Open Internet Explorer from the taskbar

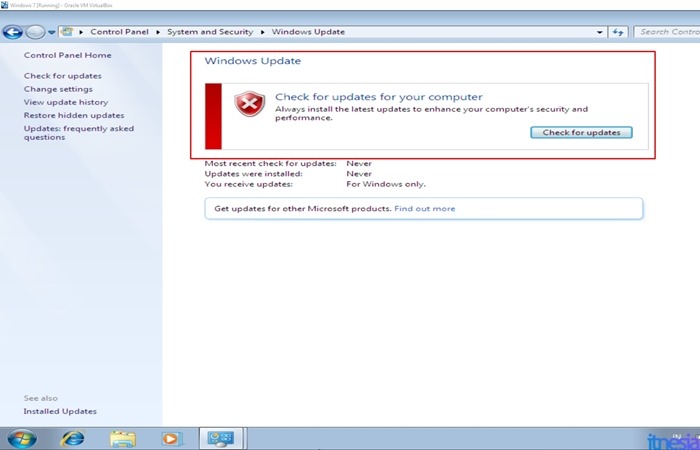(x=72, y=438)
